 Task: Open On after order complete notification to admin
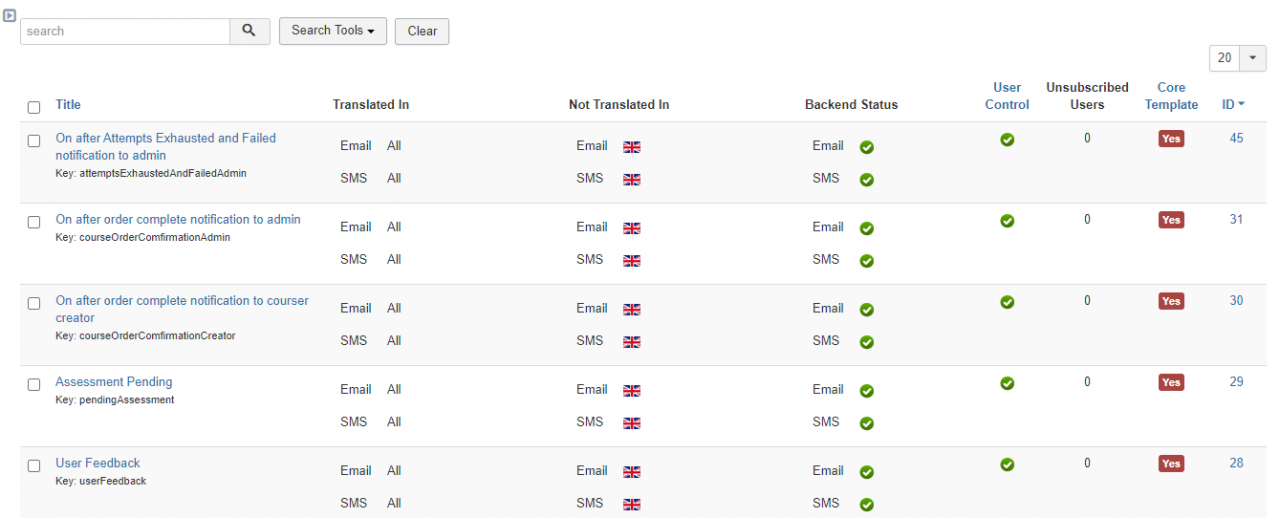[x=178, y=220]
